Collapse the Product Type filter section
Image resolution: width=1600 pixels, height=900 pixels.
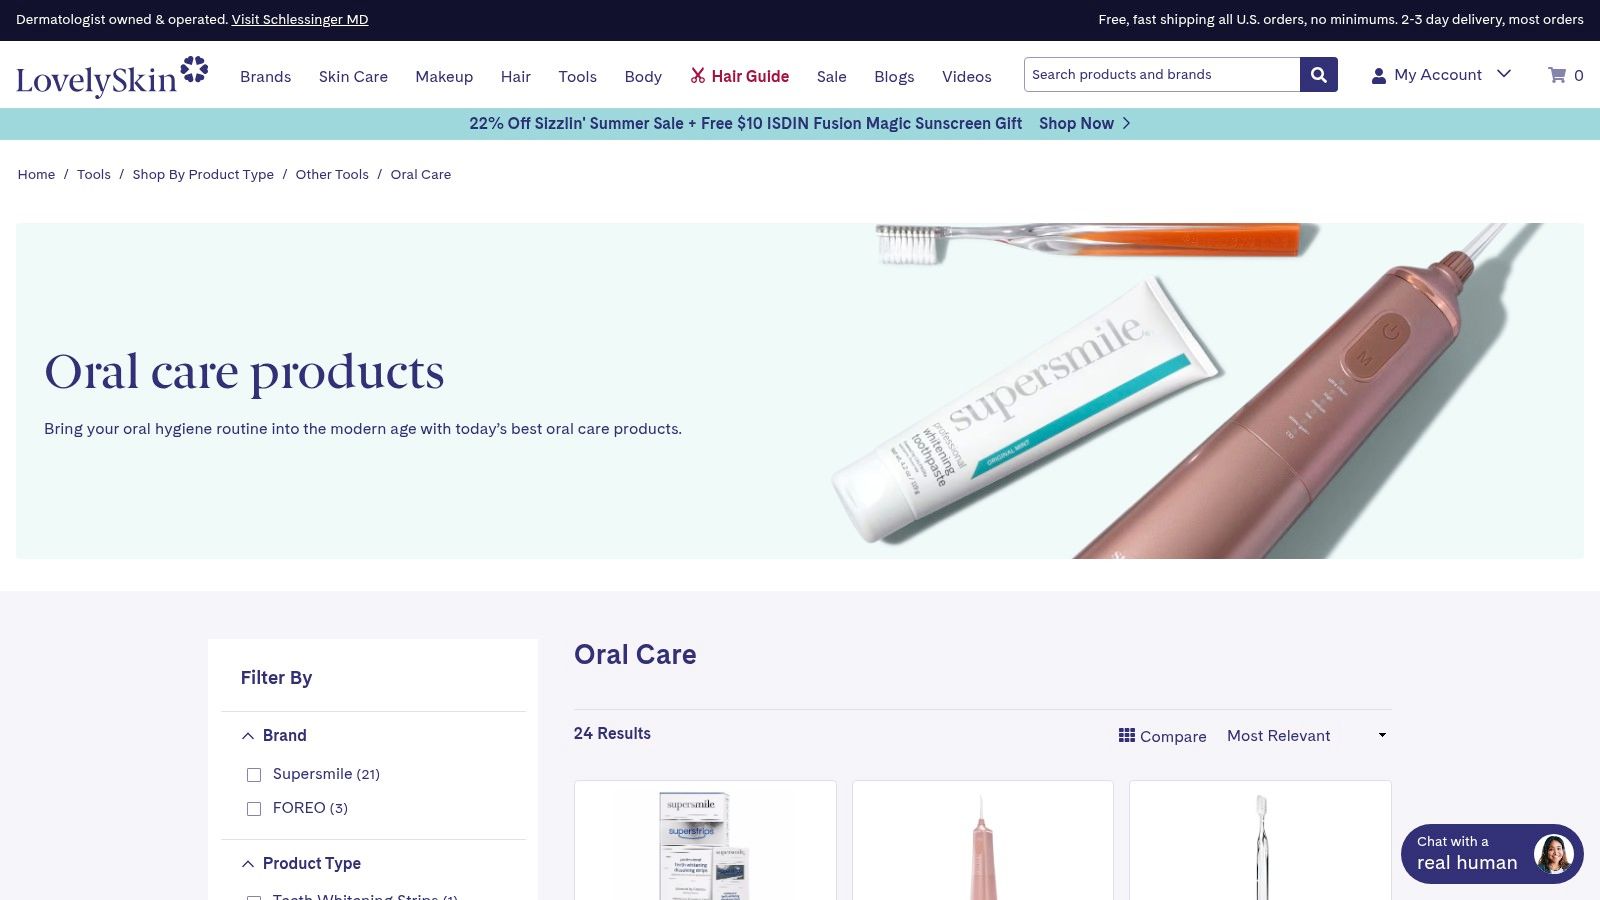[248, 864]
